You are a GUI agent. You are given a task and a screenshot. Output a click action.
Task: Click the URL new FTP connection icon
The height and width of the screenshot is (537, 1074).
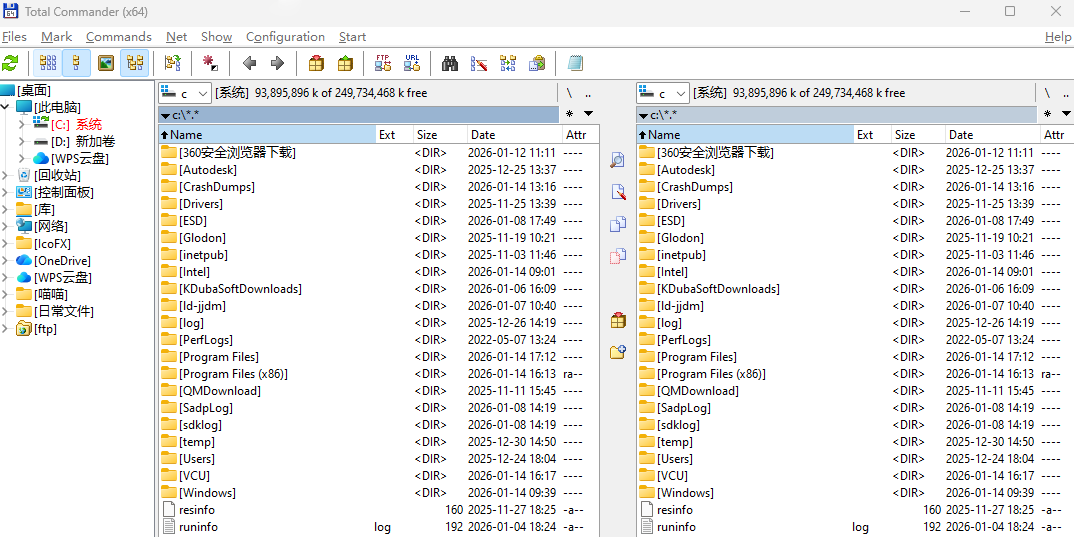click(412, 63)
